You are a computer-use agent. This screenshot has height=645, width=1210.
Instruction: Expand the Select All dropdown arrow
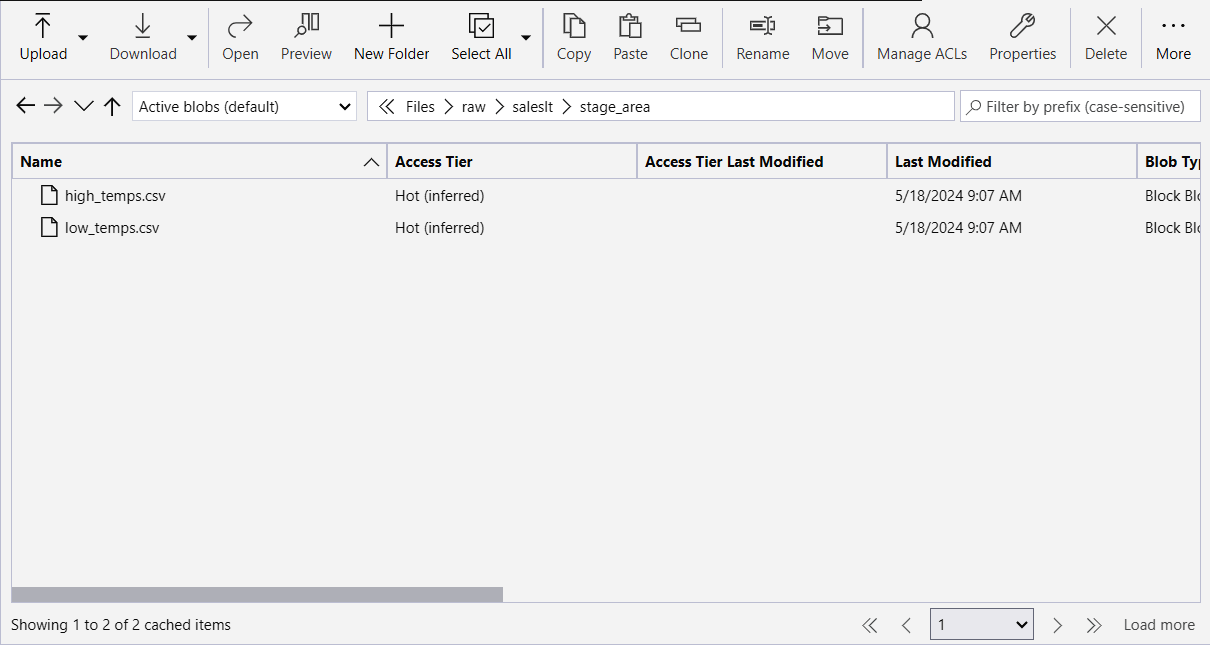526,37
